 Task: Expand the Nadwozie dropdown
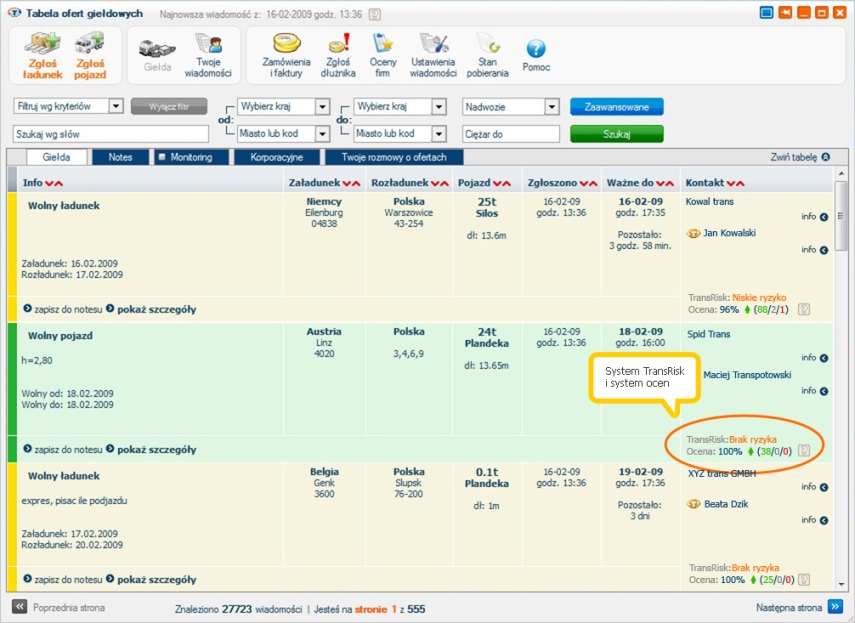click(552, 107)
